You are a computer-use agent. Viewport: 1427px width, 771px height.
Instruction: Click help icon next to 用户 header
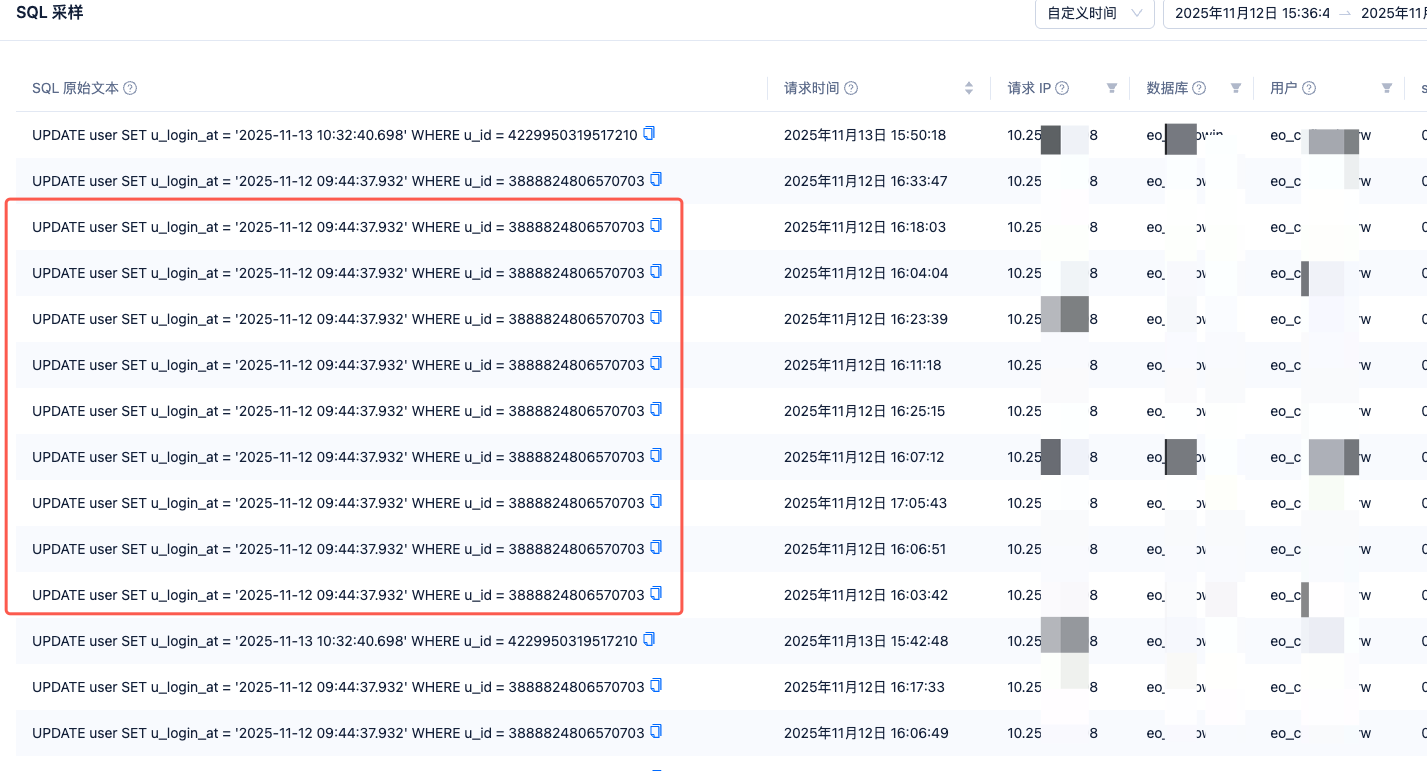(x=1309, y=88)
